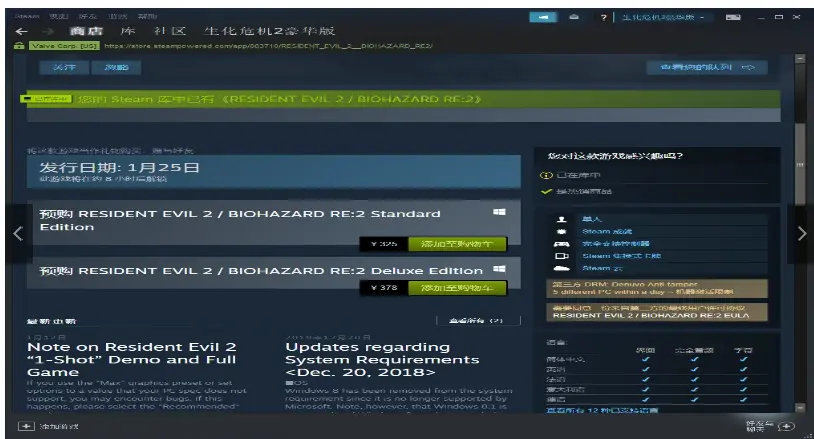See all 12 supported languages link

coord(602,410)
